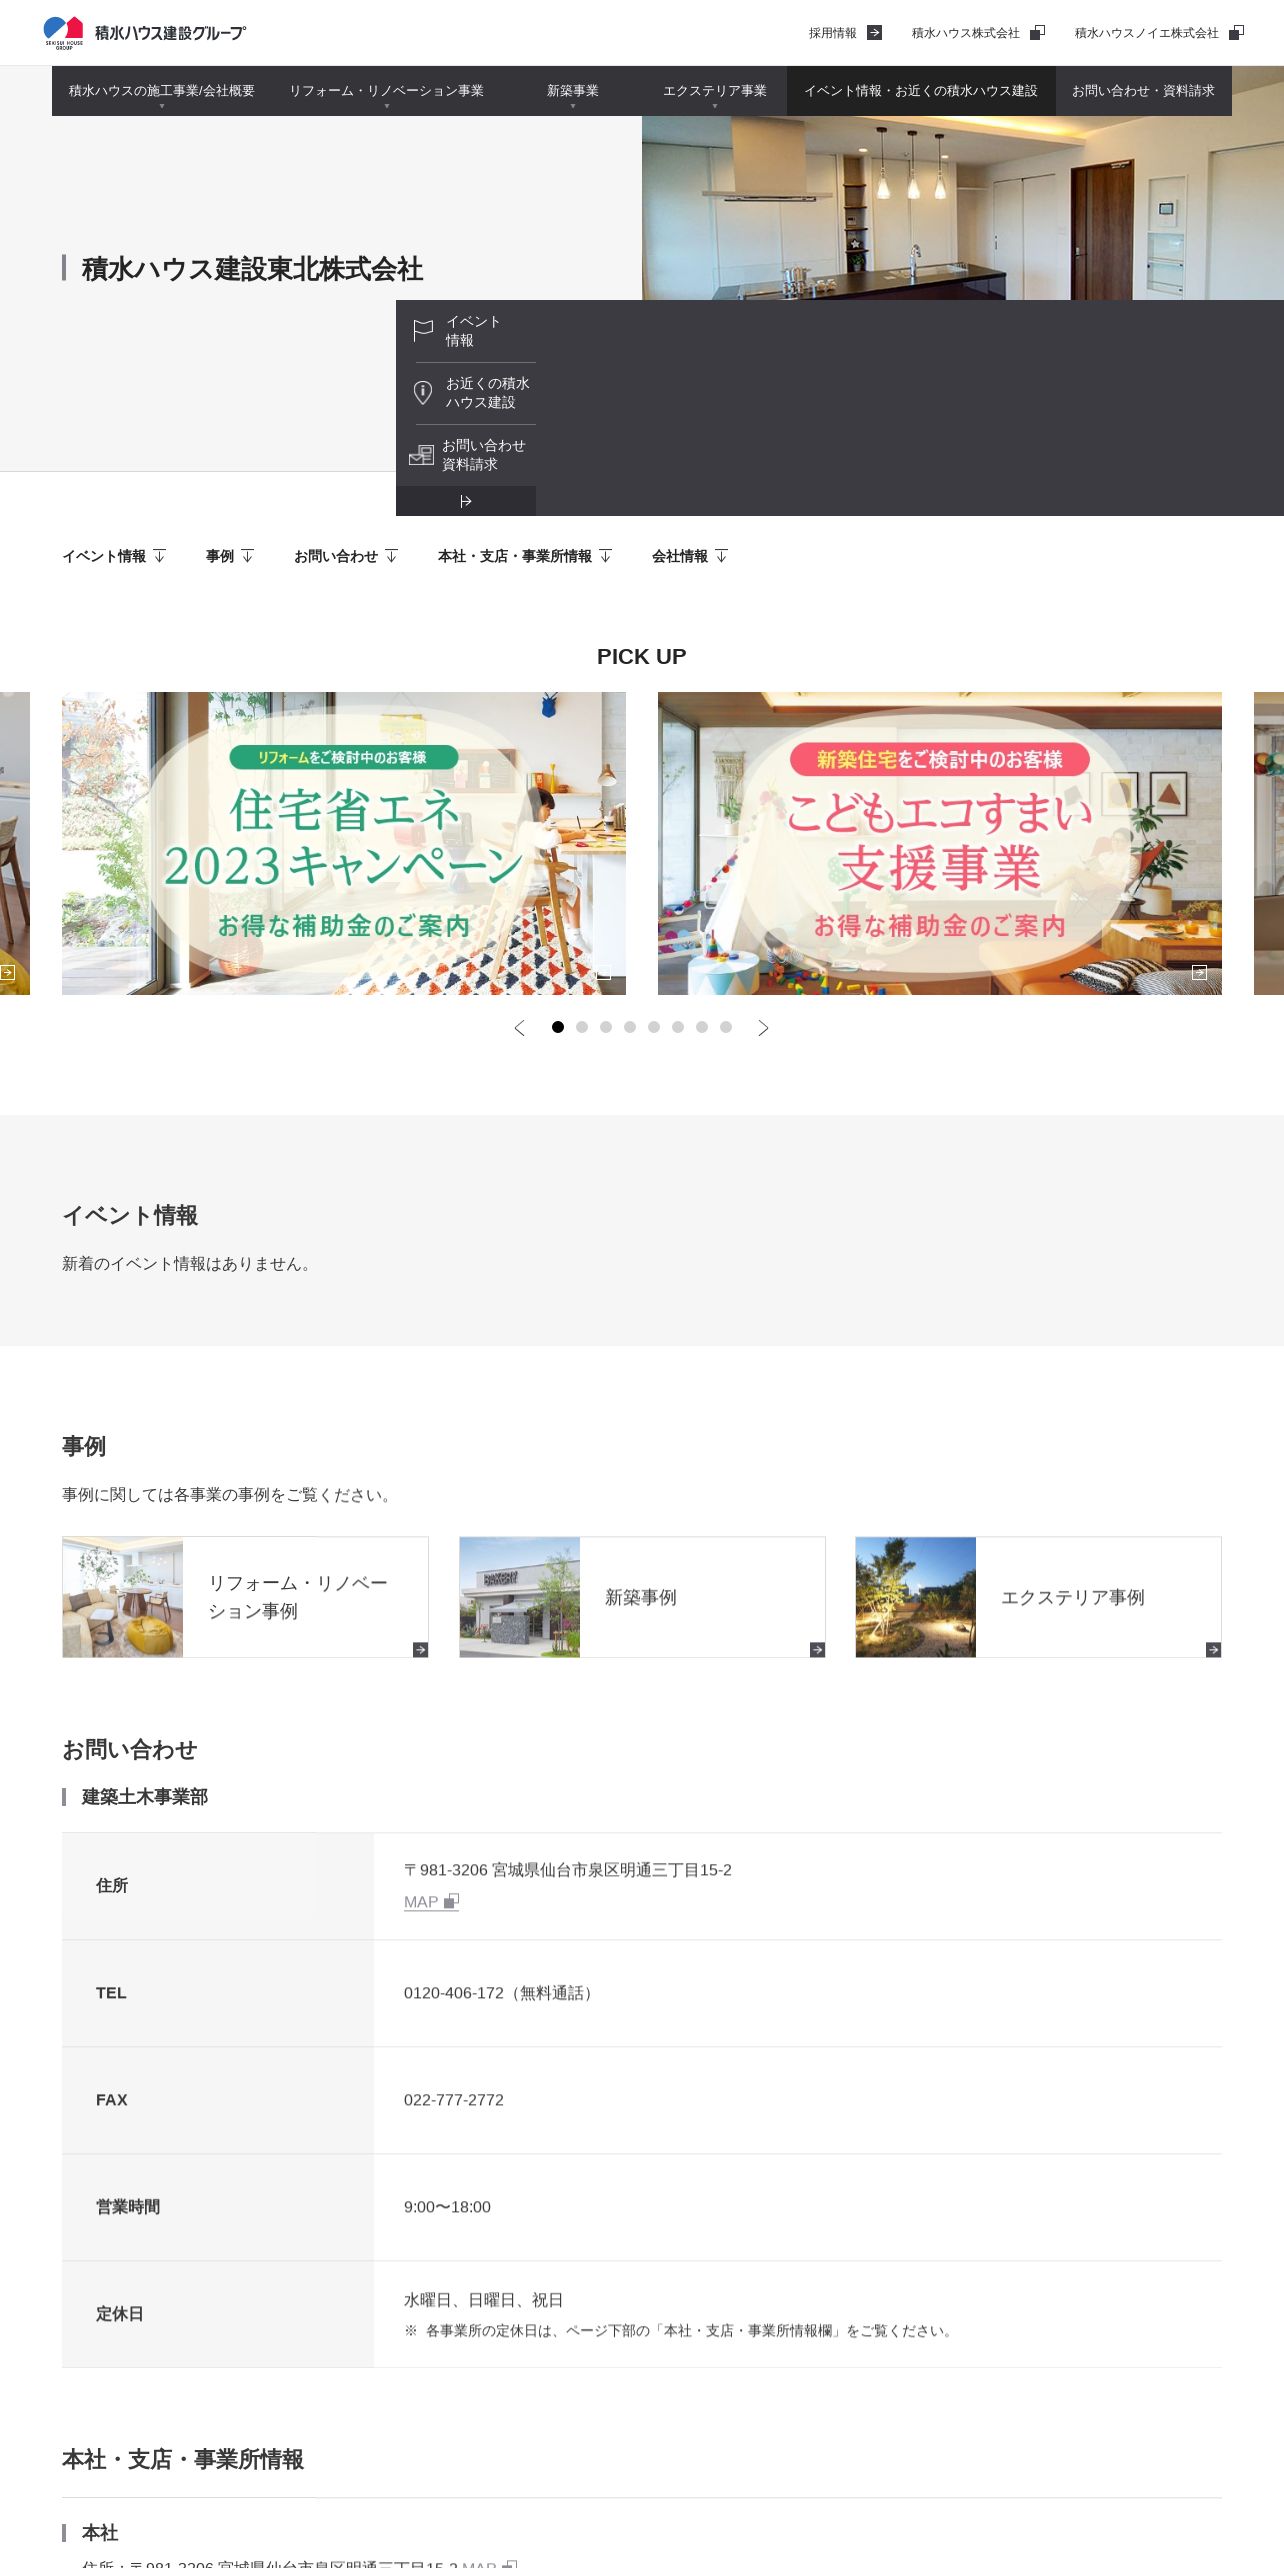This screenshot has height=2568, width=1284.
Task: Open リフォーム・リノベーション事例 card
Action: coord(245,1597)
